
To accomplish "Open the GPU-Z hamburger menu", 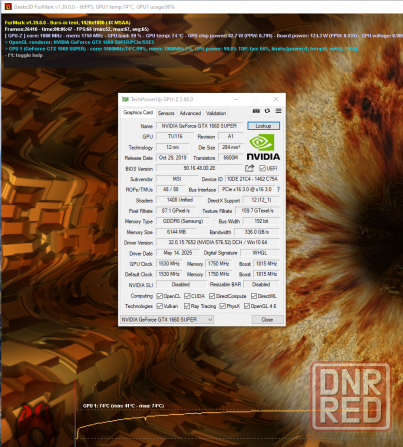I will pyautogui.click(x=279, y=111).
